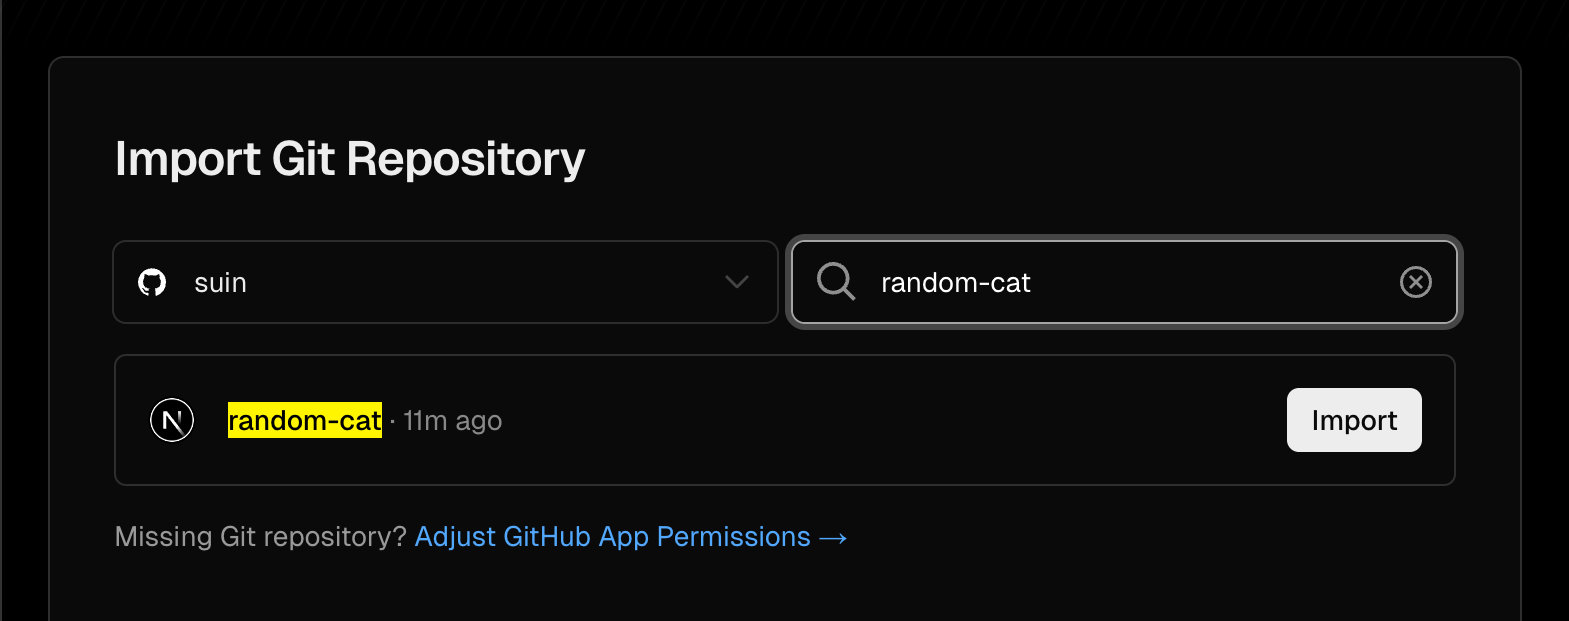Click the 11m ago timestamp
Viewport: 1569px width, 621px height.
point(453,421)
